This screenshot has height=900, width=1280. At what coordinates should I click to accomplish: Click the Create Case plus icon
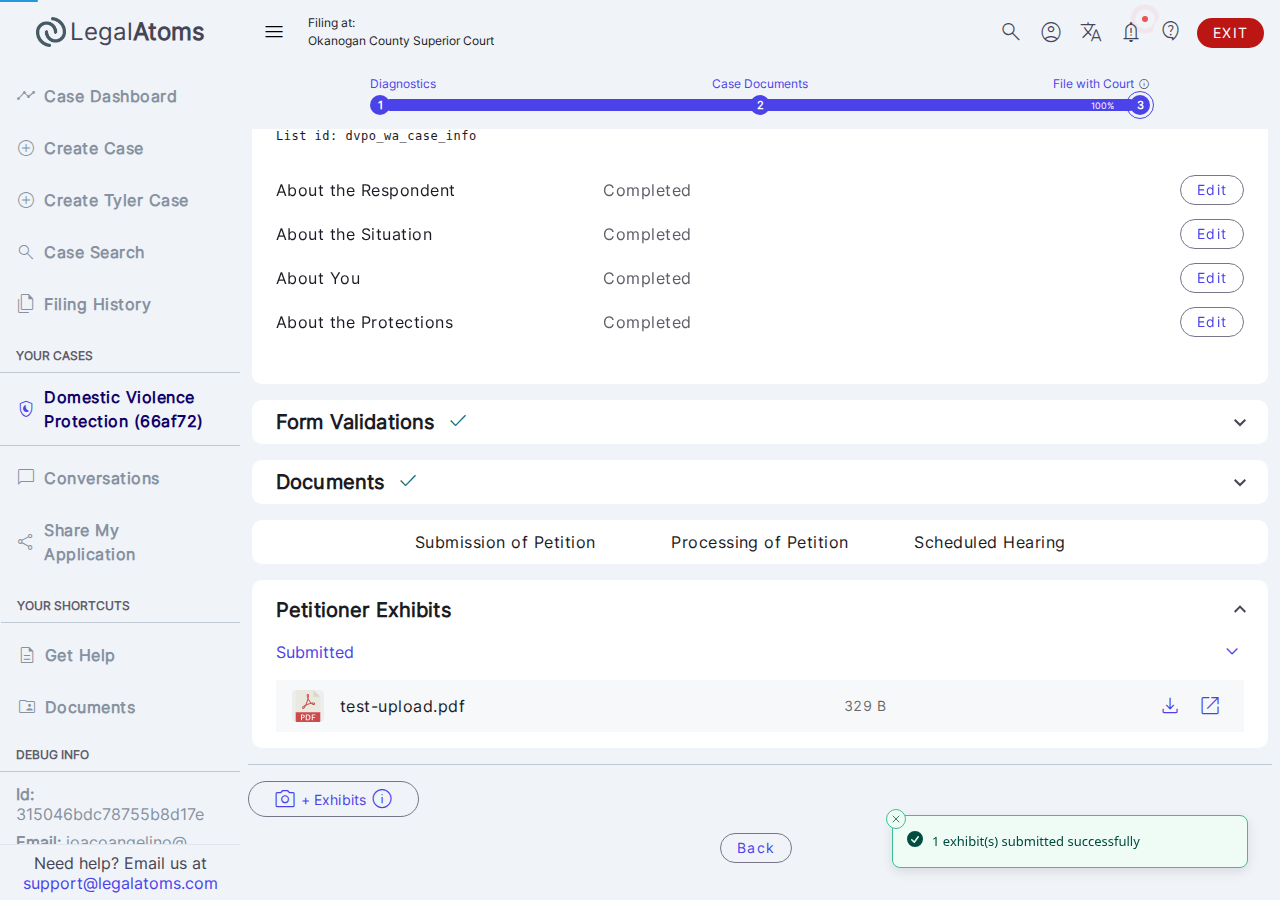tap(26, 148)
